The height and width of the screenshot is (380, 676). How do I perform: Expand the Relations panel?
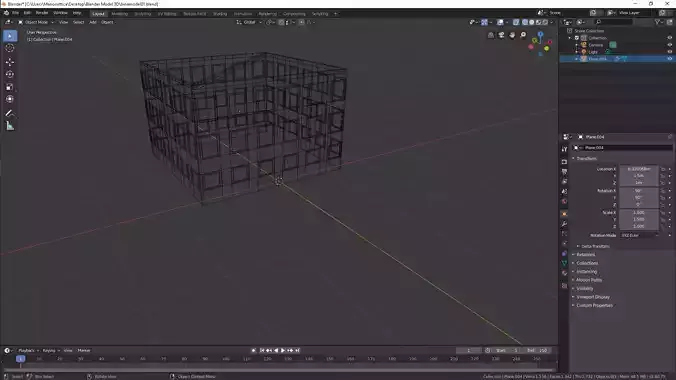coord(585,254)
